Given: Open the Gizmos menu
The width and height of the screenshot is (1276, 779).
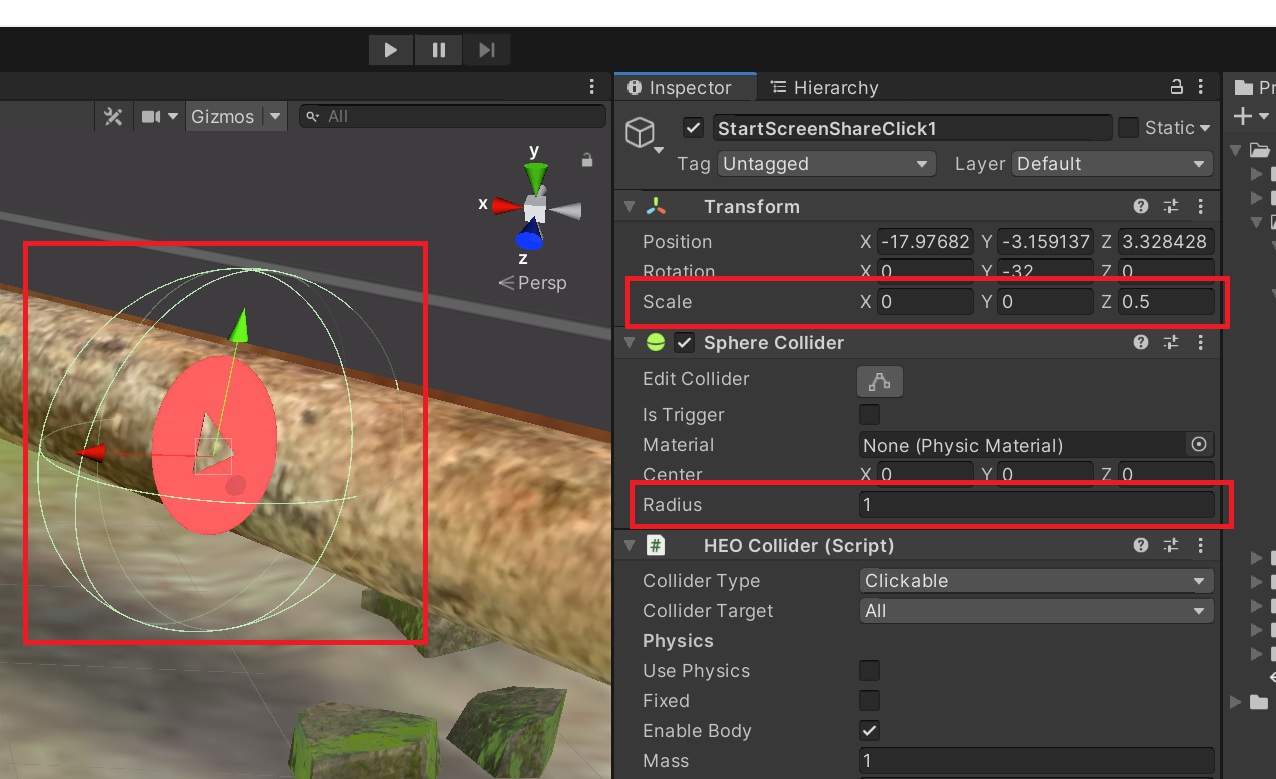Looking at the screenshot, I should point(222,117).
